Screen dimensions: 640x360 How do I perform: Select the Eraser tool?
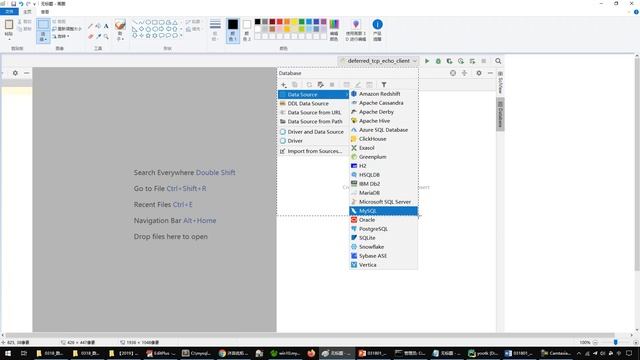[91, 36]
